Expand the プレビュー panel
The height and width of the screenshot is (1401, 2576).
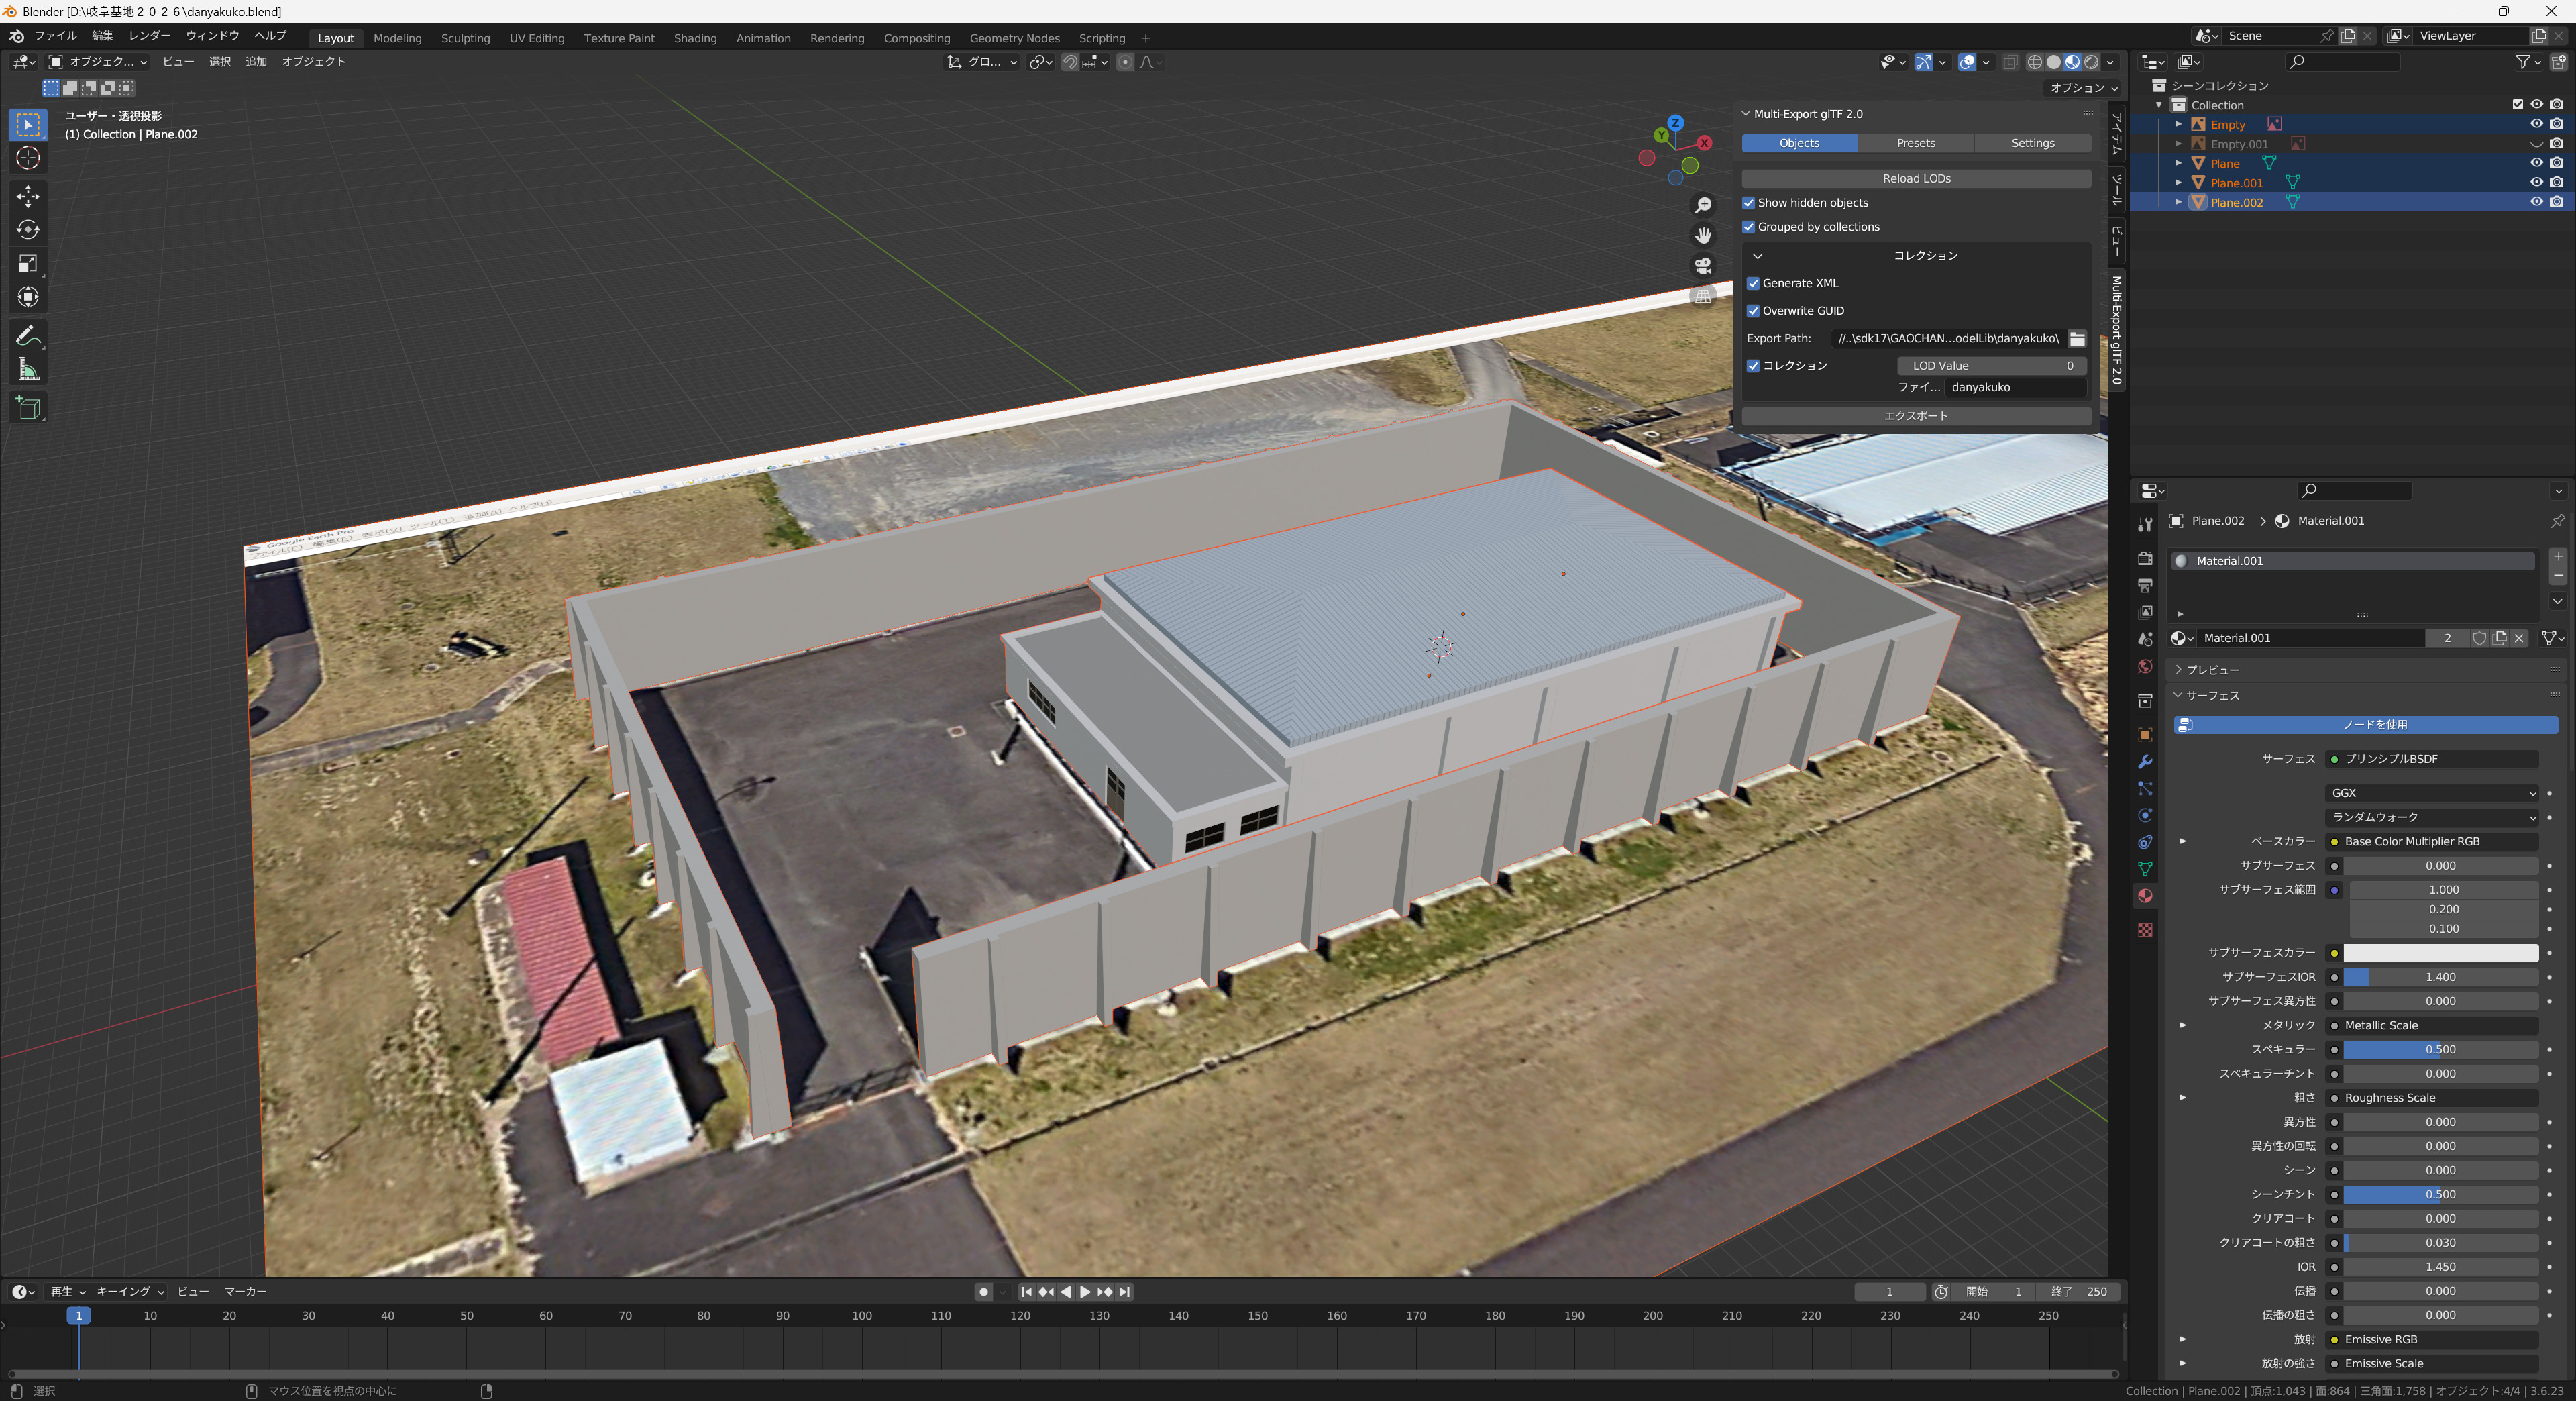[2212, 669]
